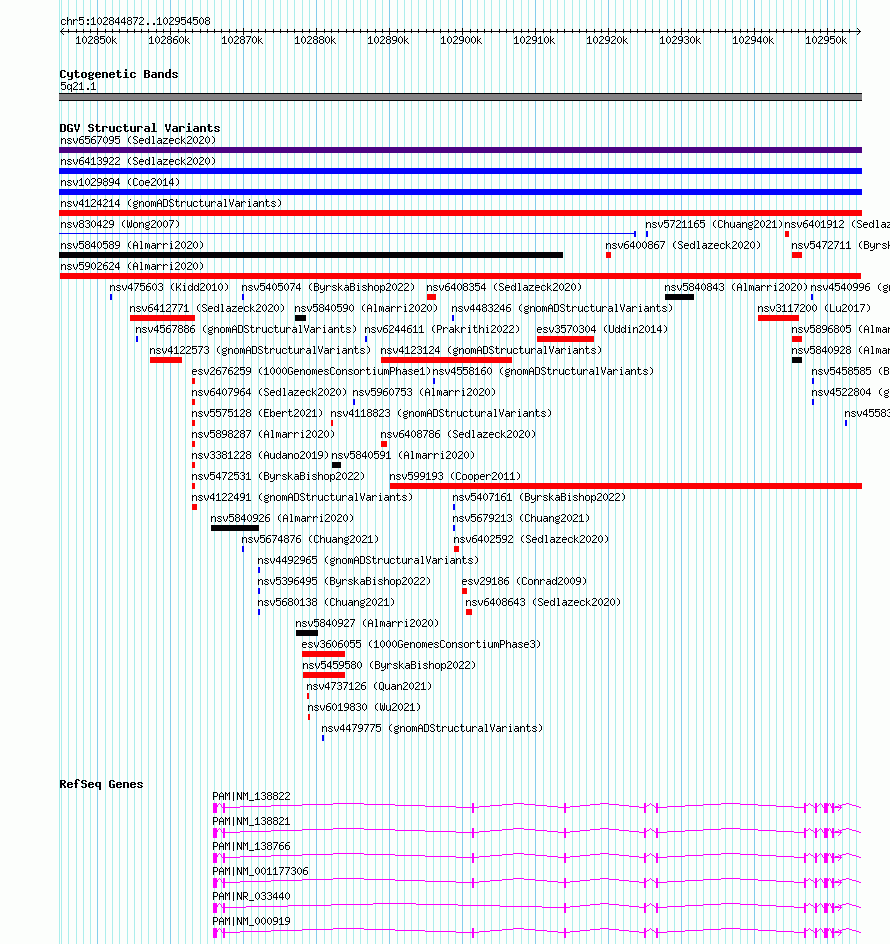890x944 pixels.
Task: Open the nsv4122573 gnomAD red bar
Action: (x=166, y=360)
